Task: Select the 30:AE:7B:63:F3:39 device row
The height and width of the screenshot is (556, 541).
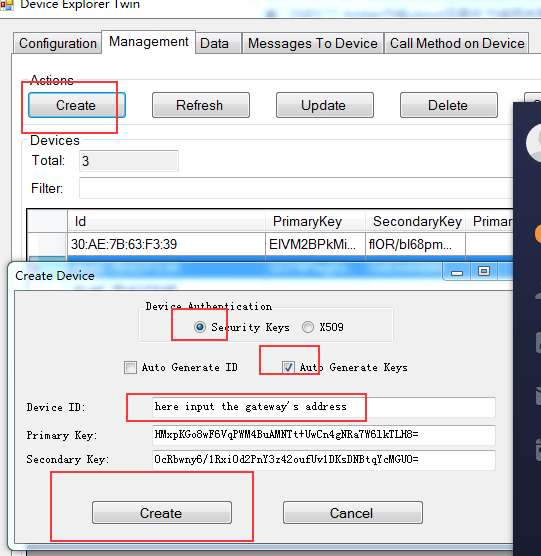Action: coord(270,244)
